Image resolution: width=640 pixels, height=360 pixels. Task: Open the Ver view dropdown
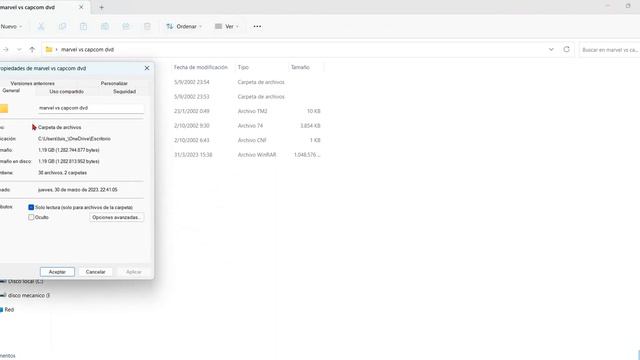click(227, 27)
